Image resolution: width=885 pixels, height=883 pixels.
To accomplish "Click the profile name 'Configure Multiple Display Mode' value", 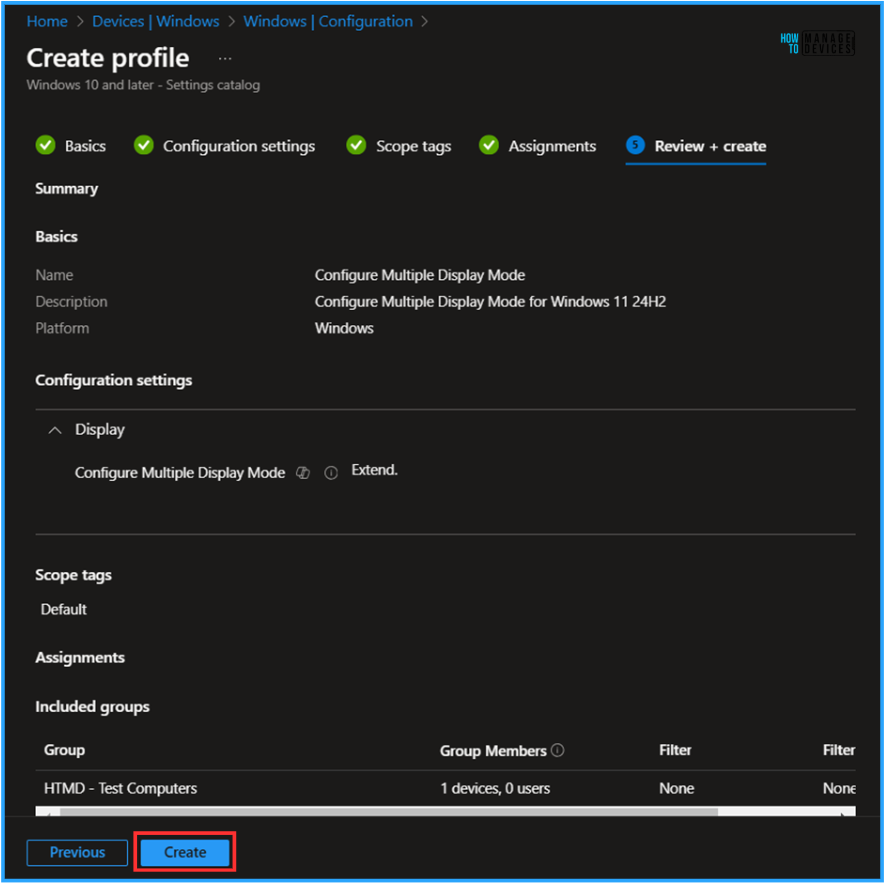I will (x=420, y=275).
